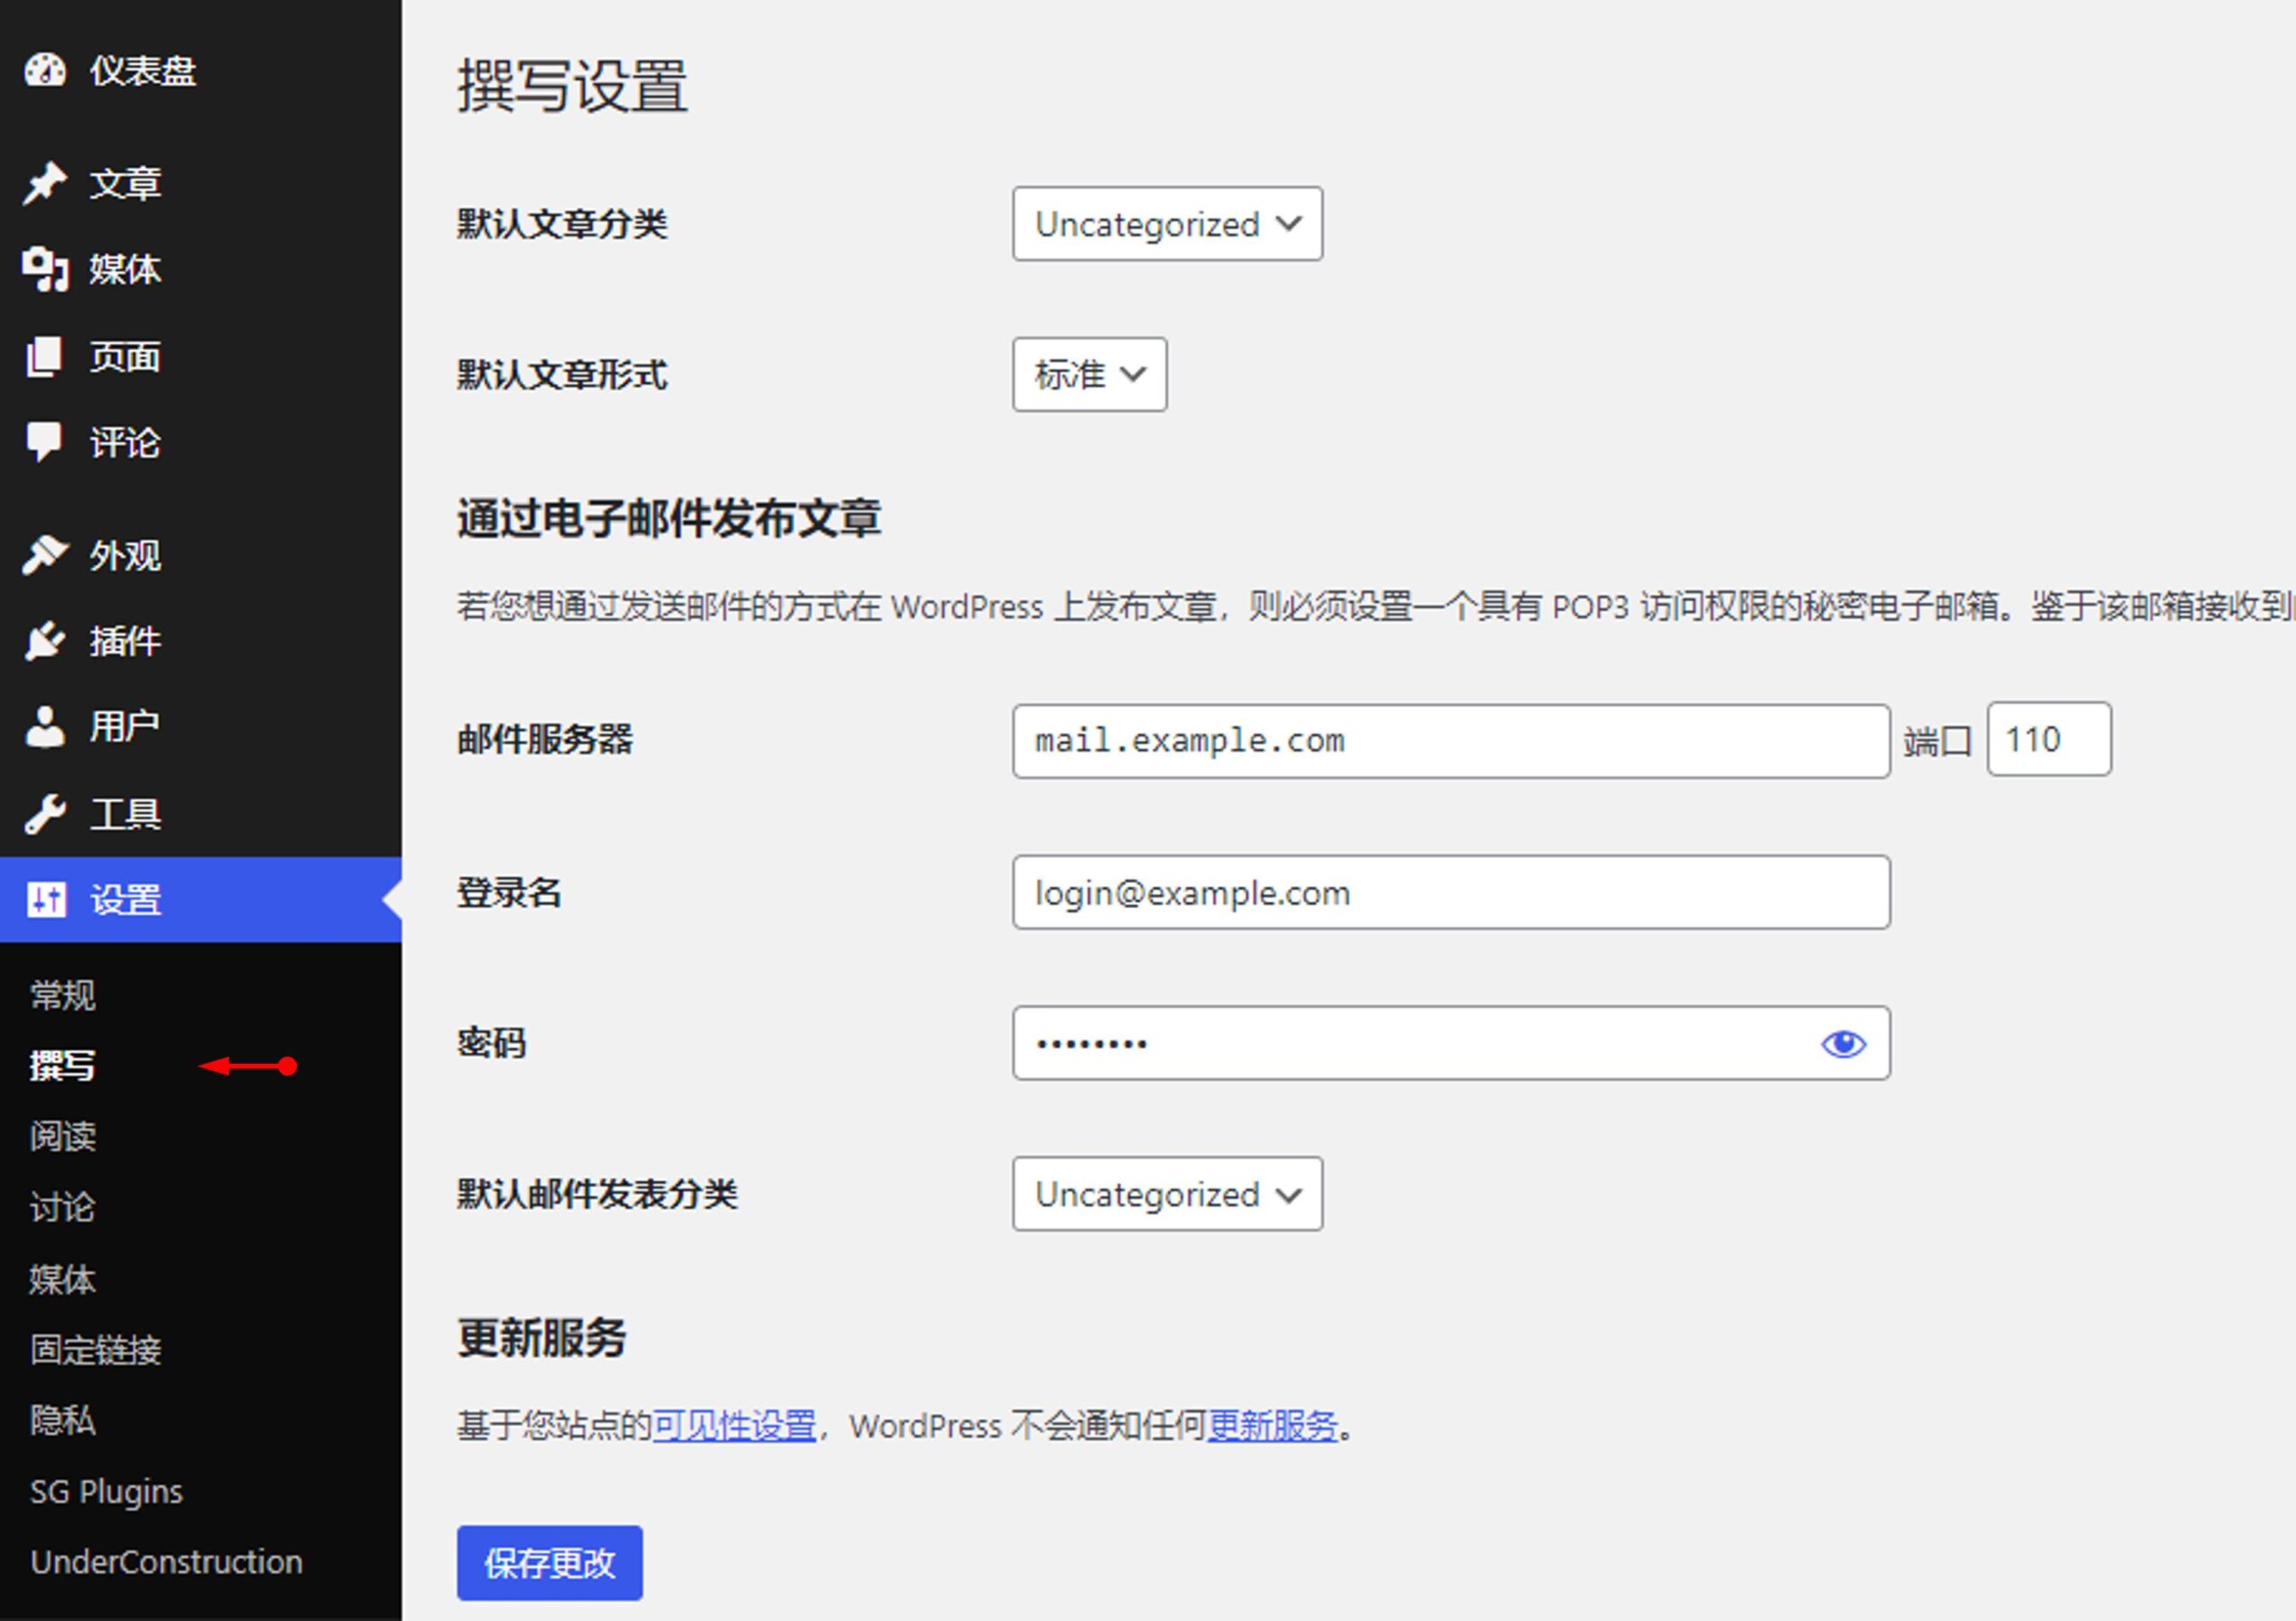Follow the 可见性设置 link
The width and height of the screenshot is (2296, 1621).
point(734,1425)
